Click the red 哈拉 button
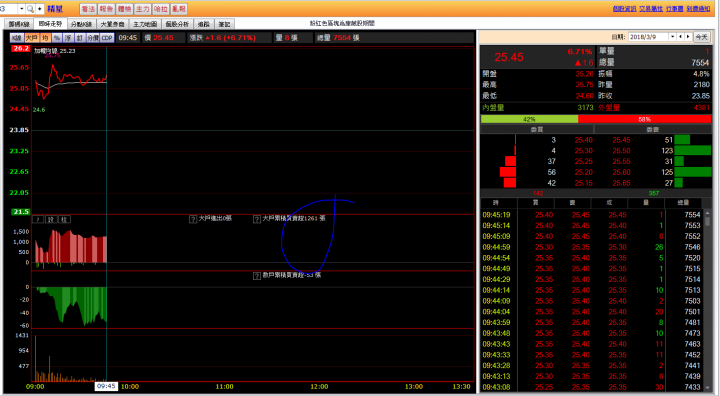This screenshot has height=396, width=720. point(161,9)
